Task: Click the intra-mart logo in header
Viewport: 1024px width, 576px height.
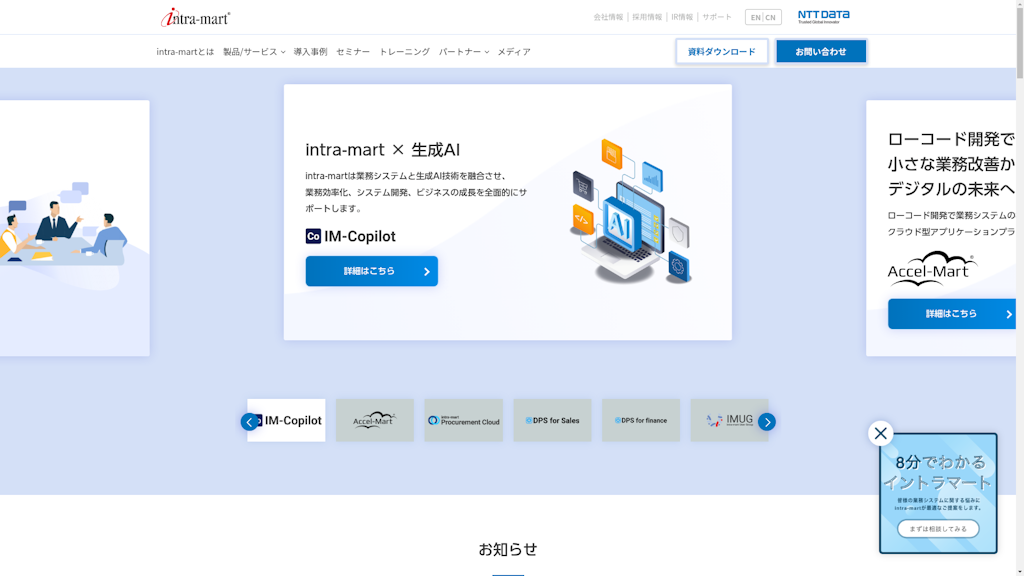Action: tap(196, 17)
